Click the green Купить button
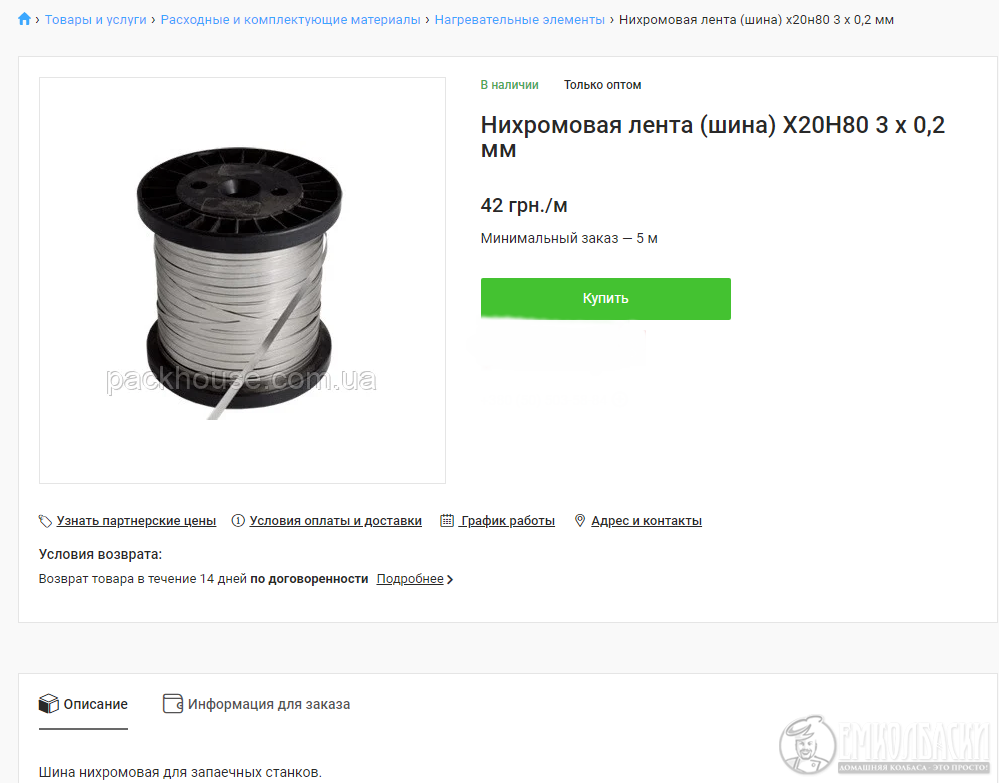The height and width of the screenshot is (783, 999). point(606,298)
